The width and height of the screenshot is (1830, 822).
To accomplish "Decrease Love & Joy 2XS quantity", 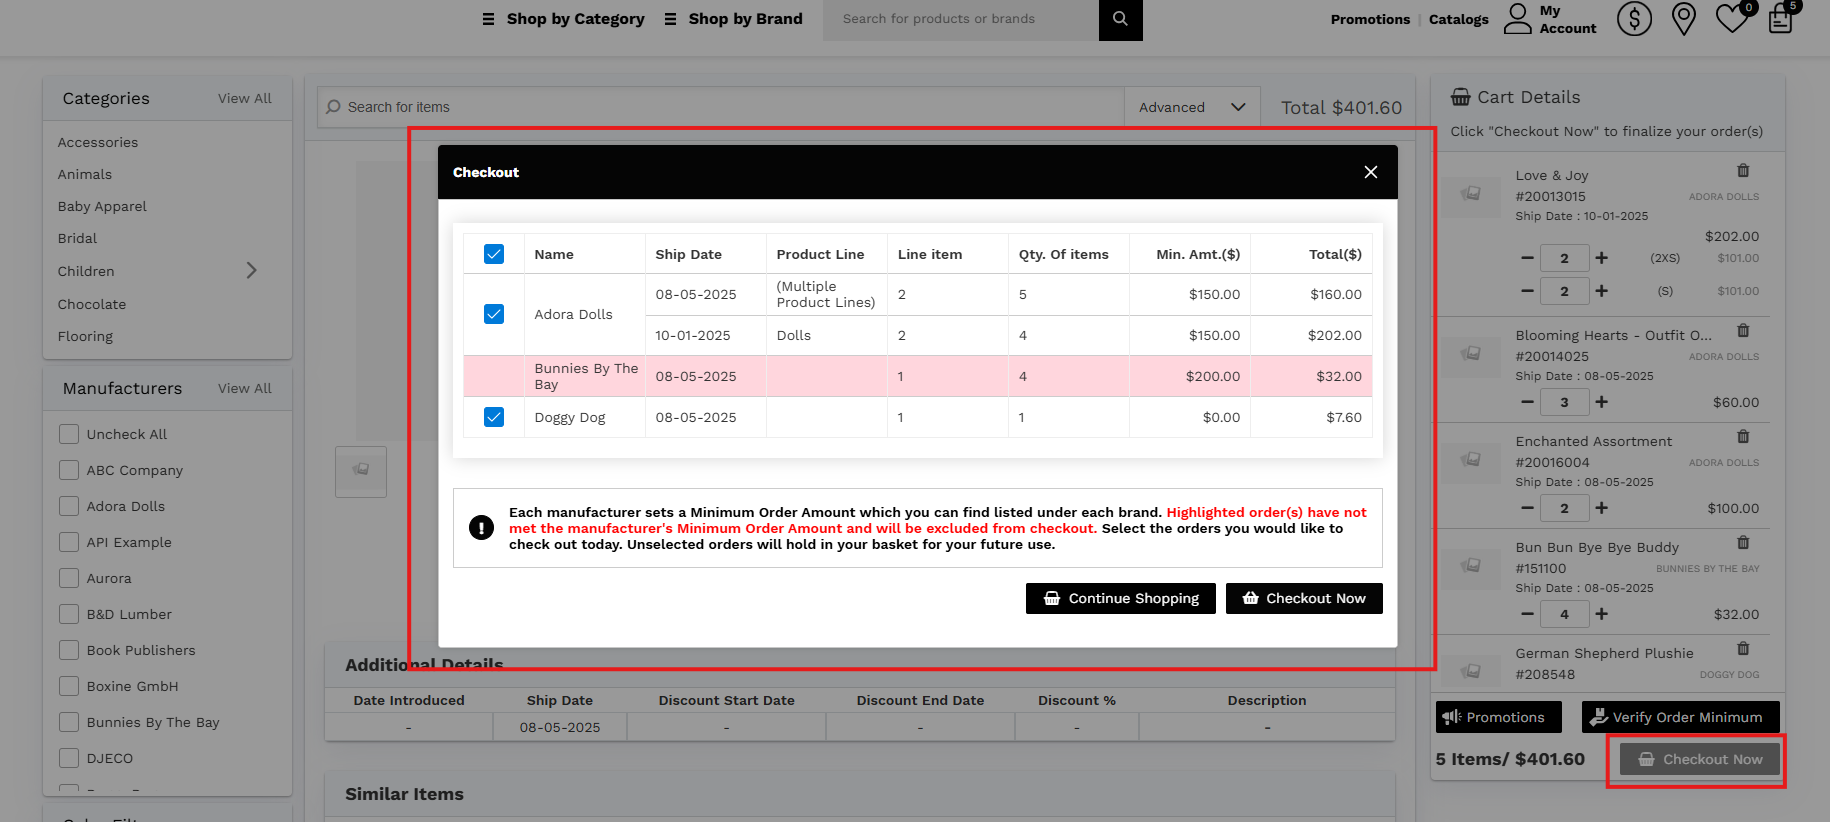I will tap(1527, 258).
